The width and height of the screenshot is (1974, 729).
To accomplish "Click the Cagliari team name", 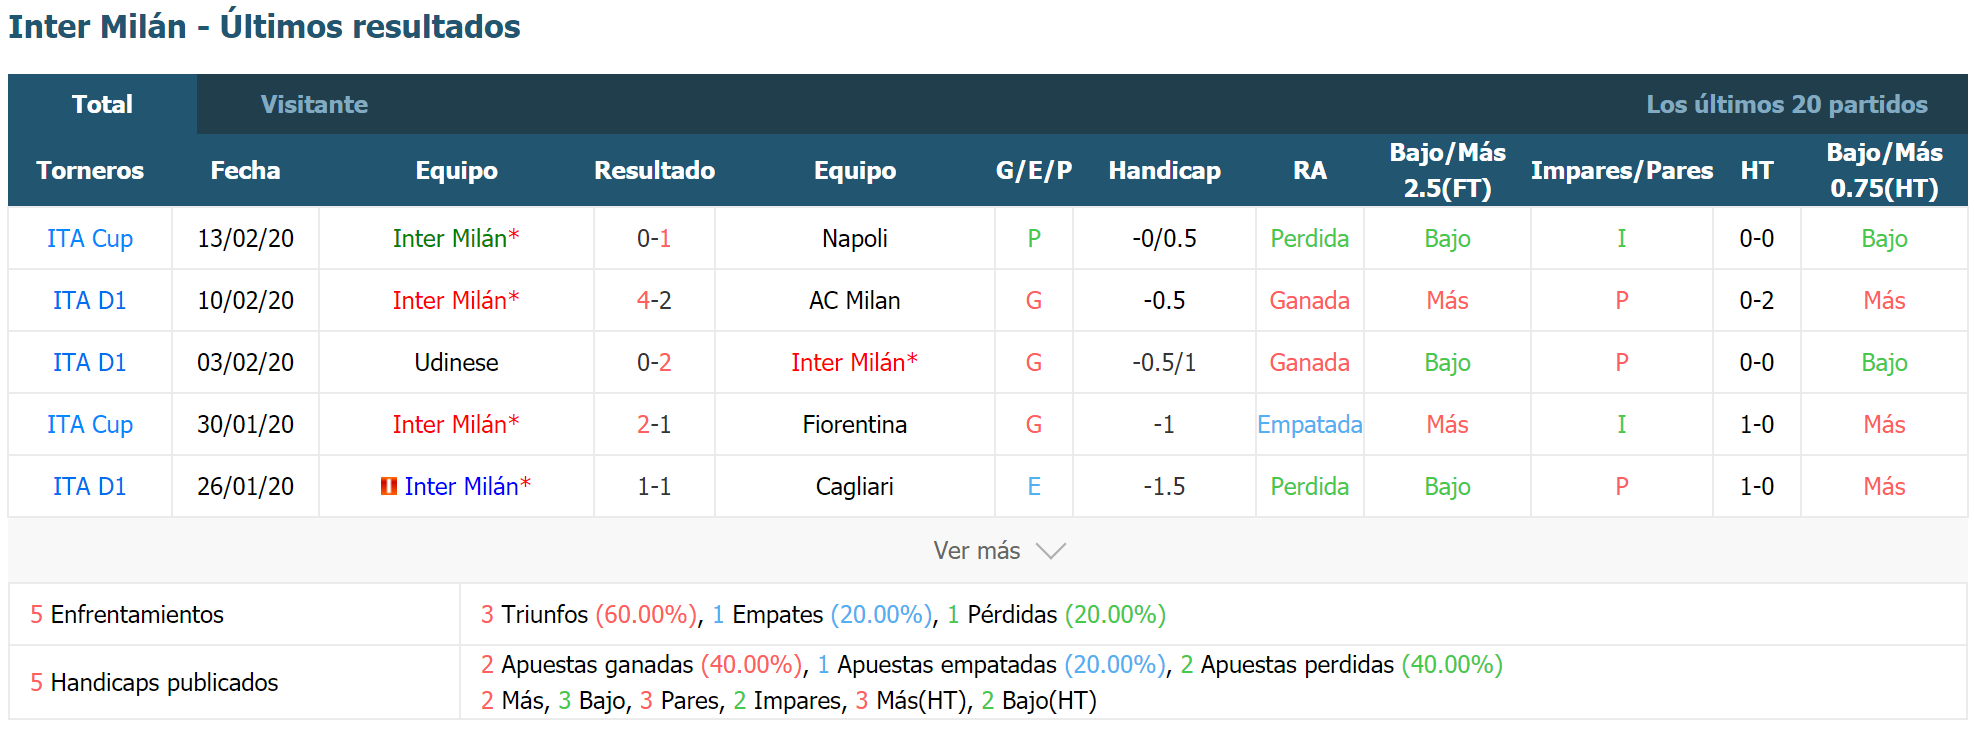I will (x=855, y=486).
